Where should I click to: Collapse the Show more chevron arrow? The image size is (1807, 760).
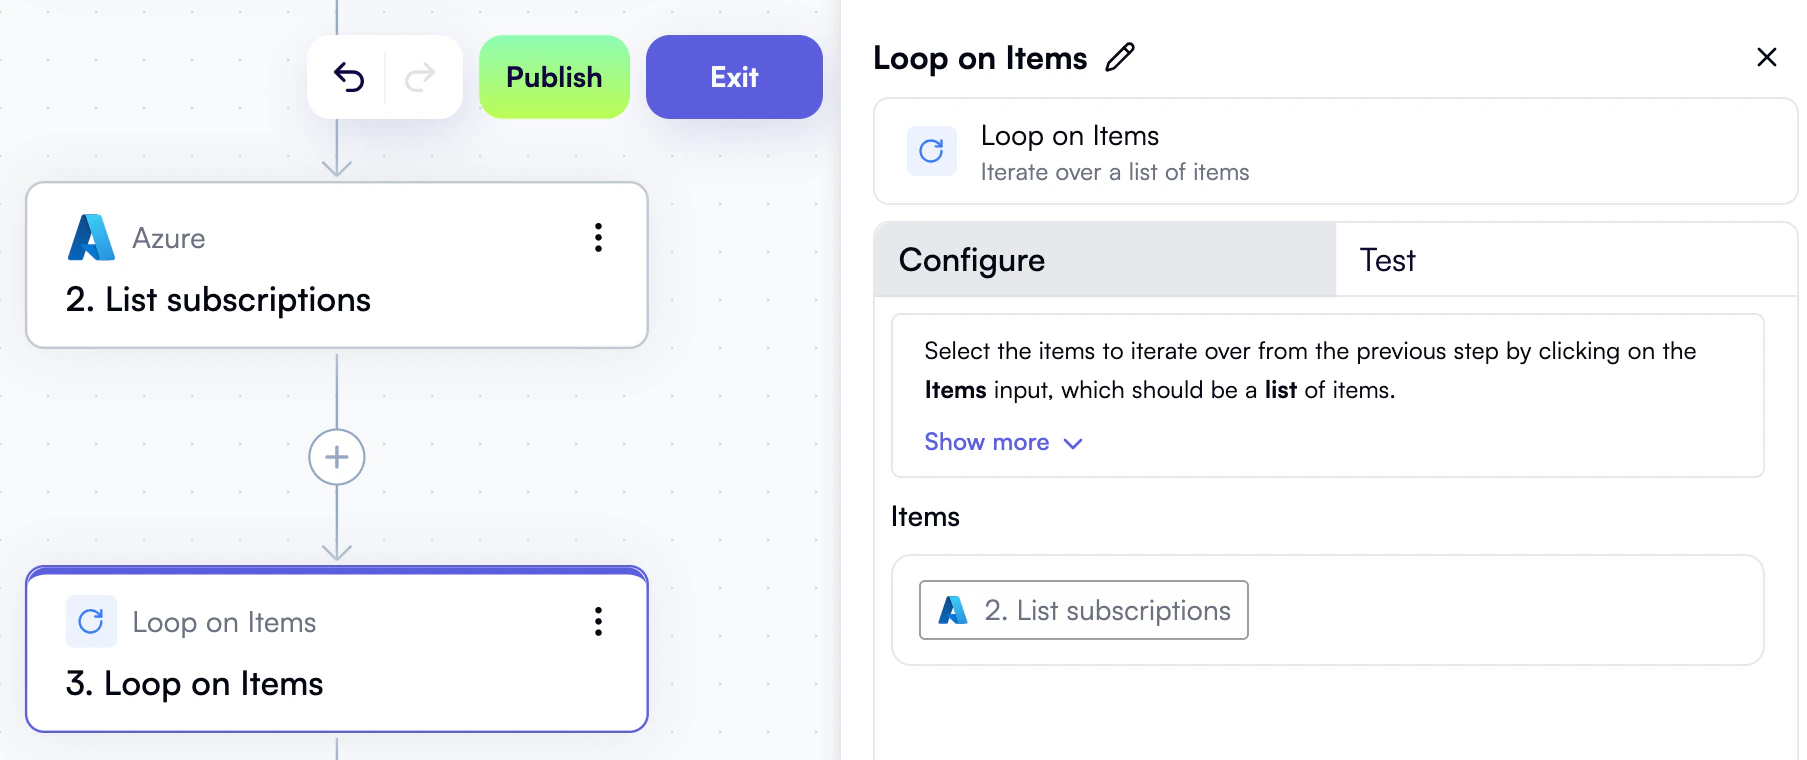(x=1074, y=443)
